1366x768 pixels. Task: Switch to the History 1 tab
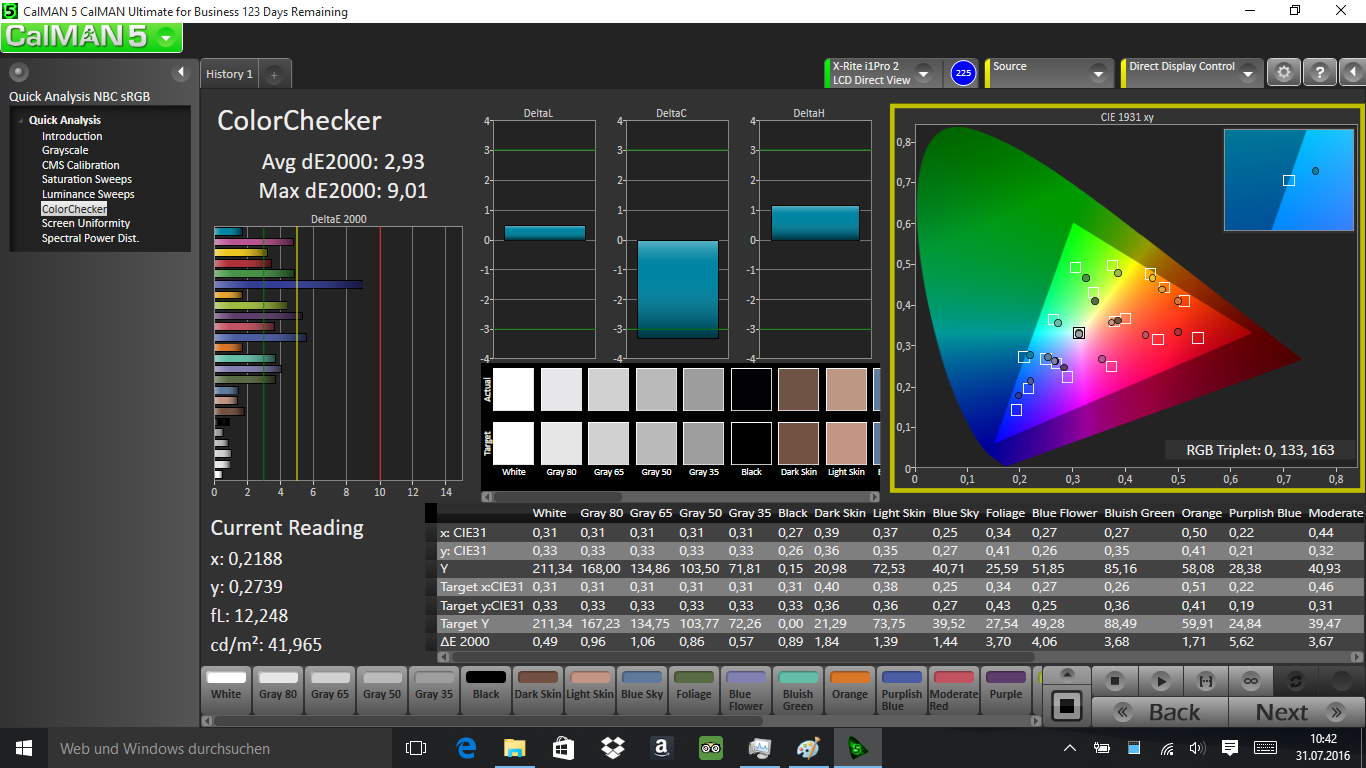pos(229,74)
